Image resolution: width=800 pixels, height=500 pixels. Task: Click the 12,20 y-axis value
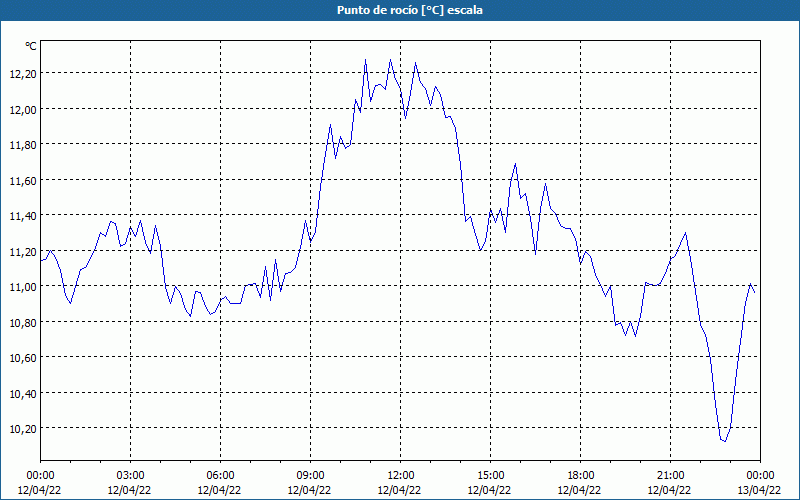(23, 74)
